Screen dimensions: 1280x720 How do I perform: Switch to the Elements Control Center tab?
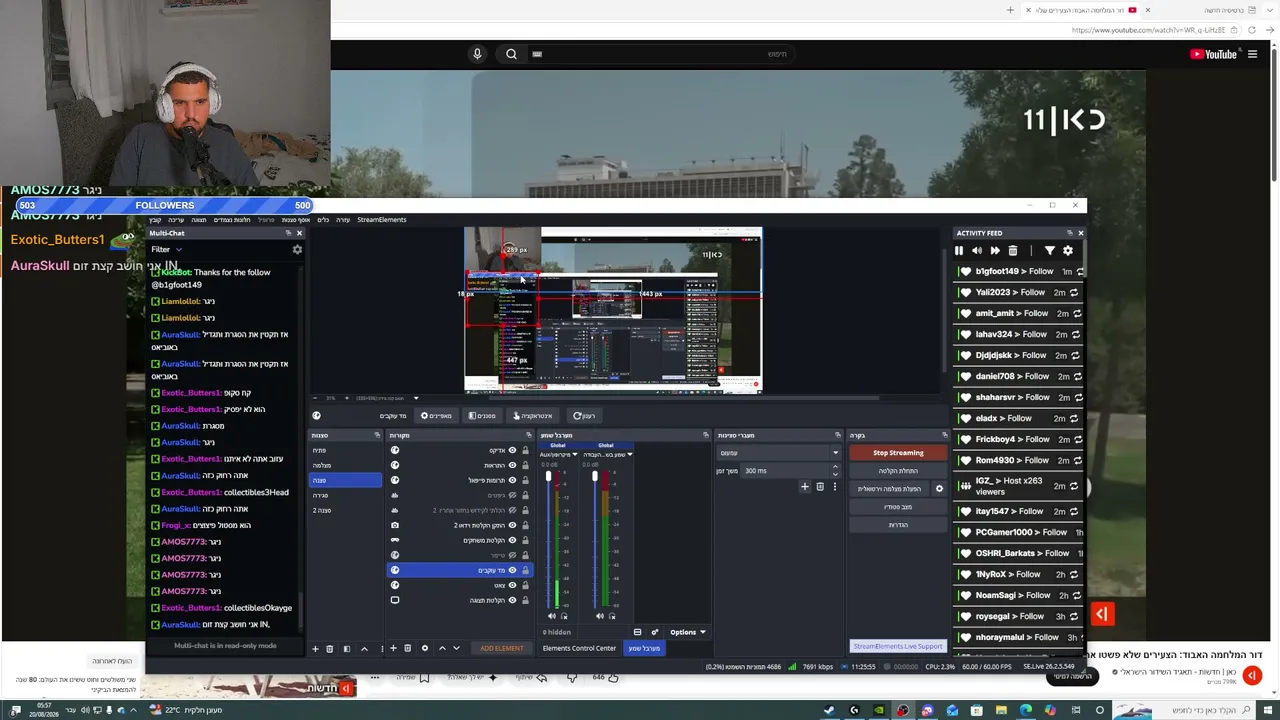[579, 648]
